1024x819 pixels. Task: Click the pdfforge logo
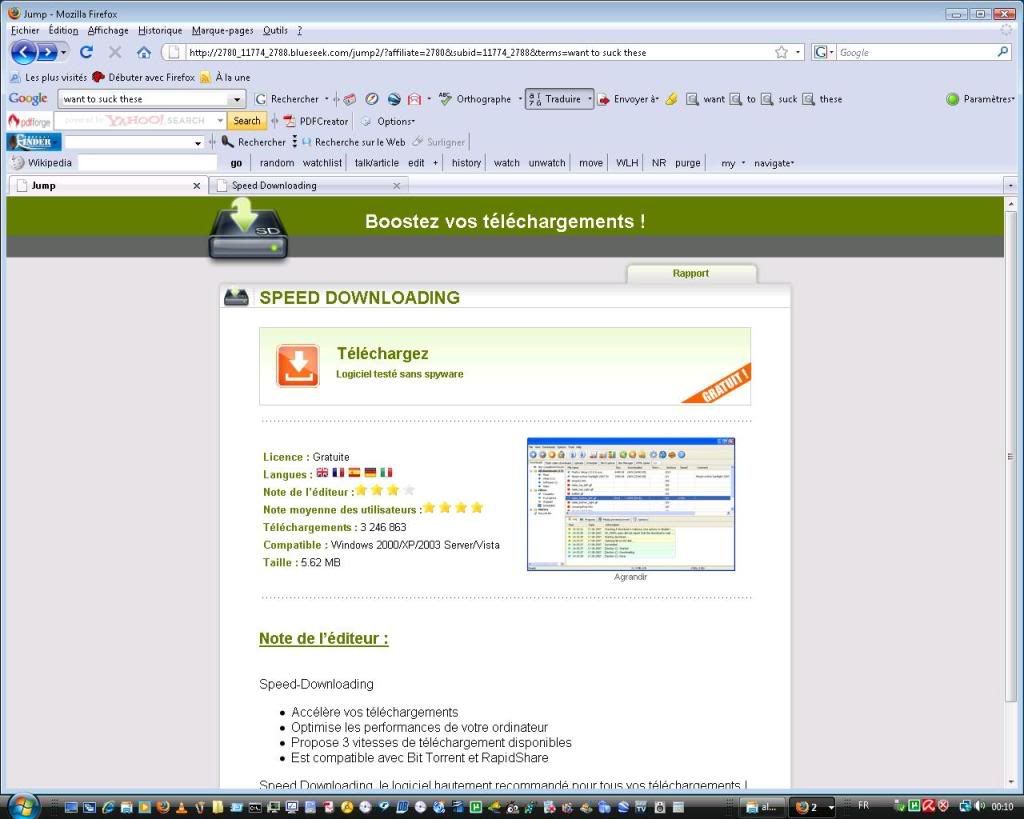pos(29,121)
